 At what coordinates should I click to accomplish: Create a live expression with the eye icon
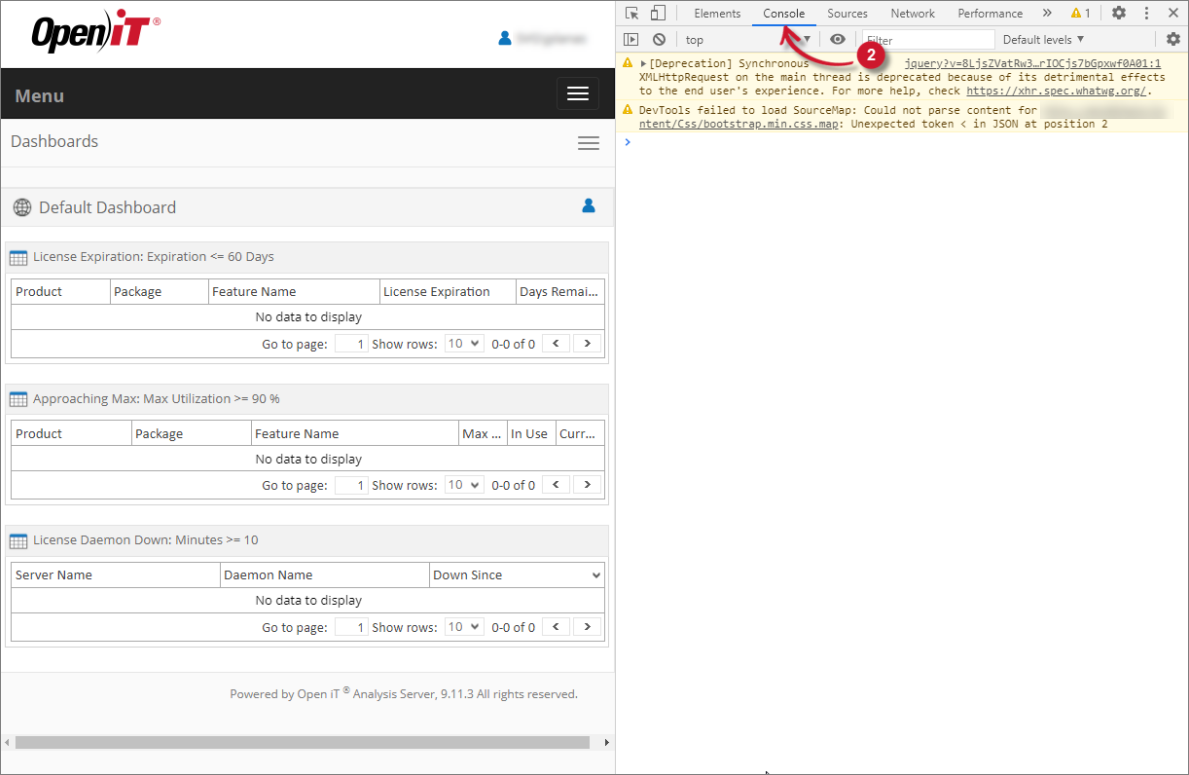tap(838, 39)
